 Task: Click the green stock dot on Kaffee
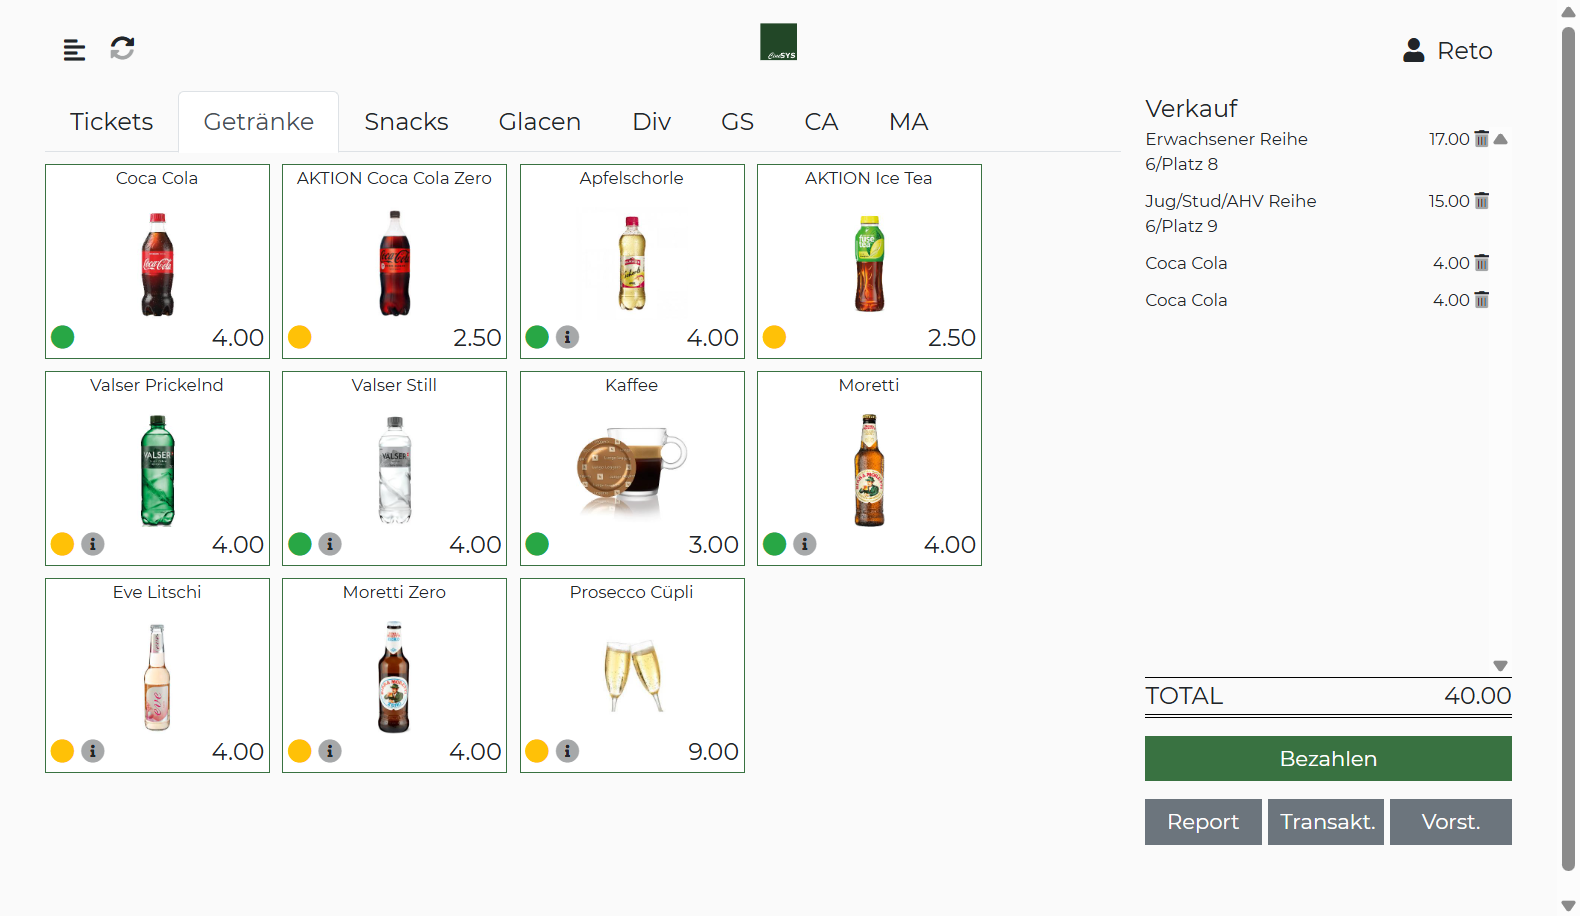coord(537,544)
